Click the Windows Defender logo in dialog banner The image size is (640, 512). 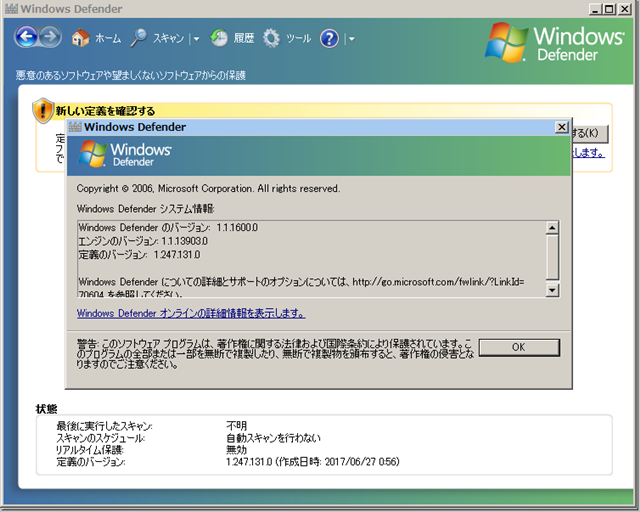click(125, 154)
